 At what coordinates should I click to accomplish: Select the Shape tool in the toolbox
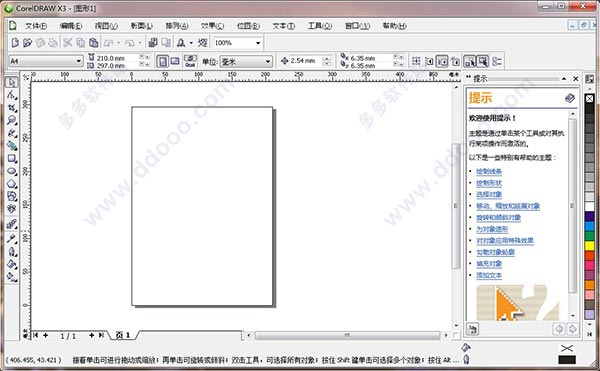pos(11,95)
